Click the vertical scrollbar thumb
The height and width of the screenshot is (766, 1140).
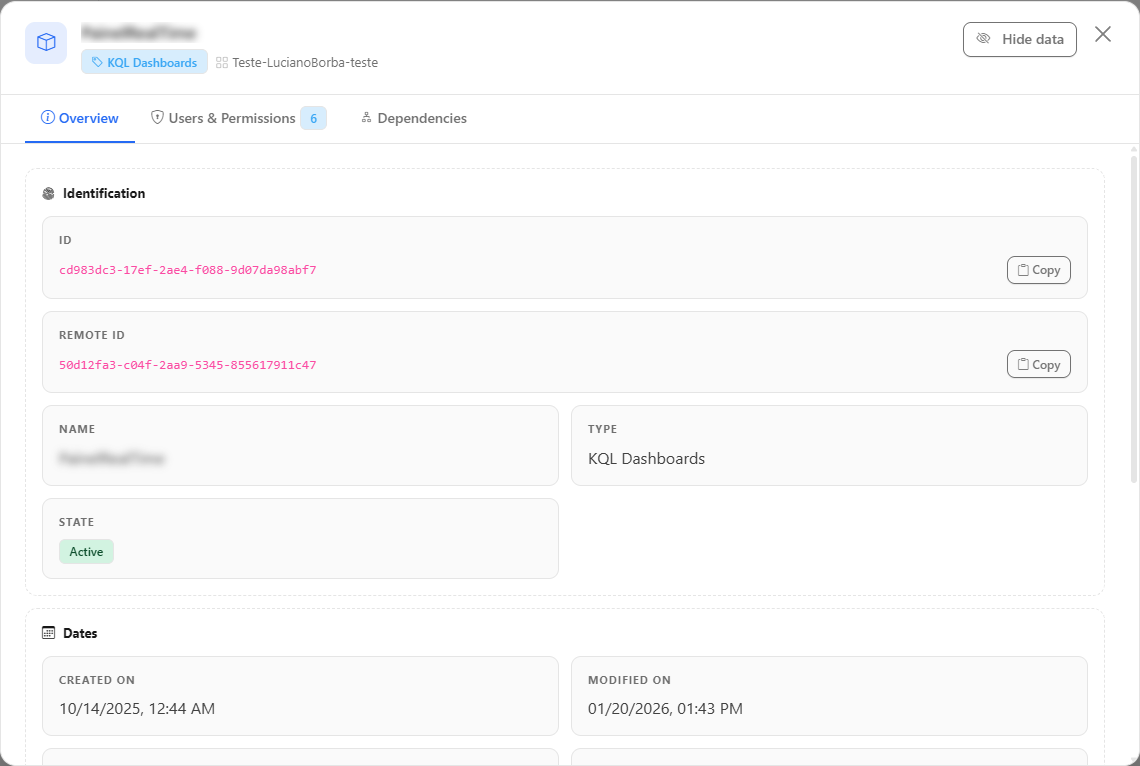[1133, 318]
